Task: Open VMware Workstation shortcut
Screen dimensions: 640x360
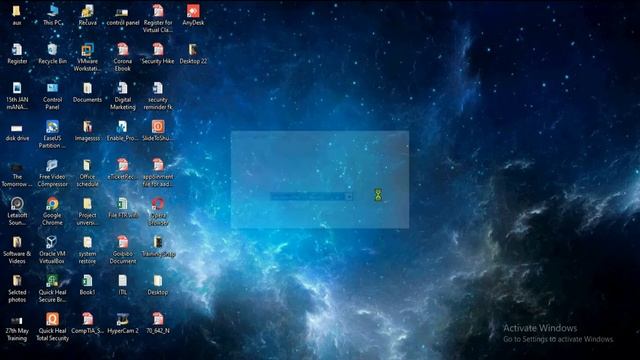Action: 87,57
